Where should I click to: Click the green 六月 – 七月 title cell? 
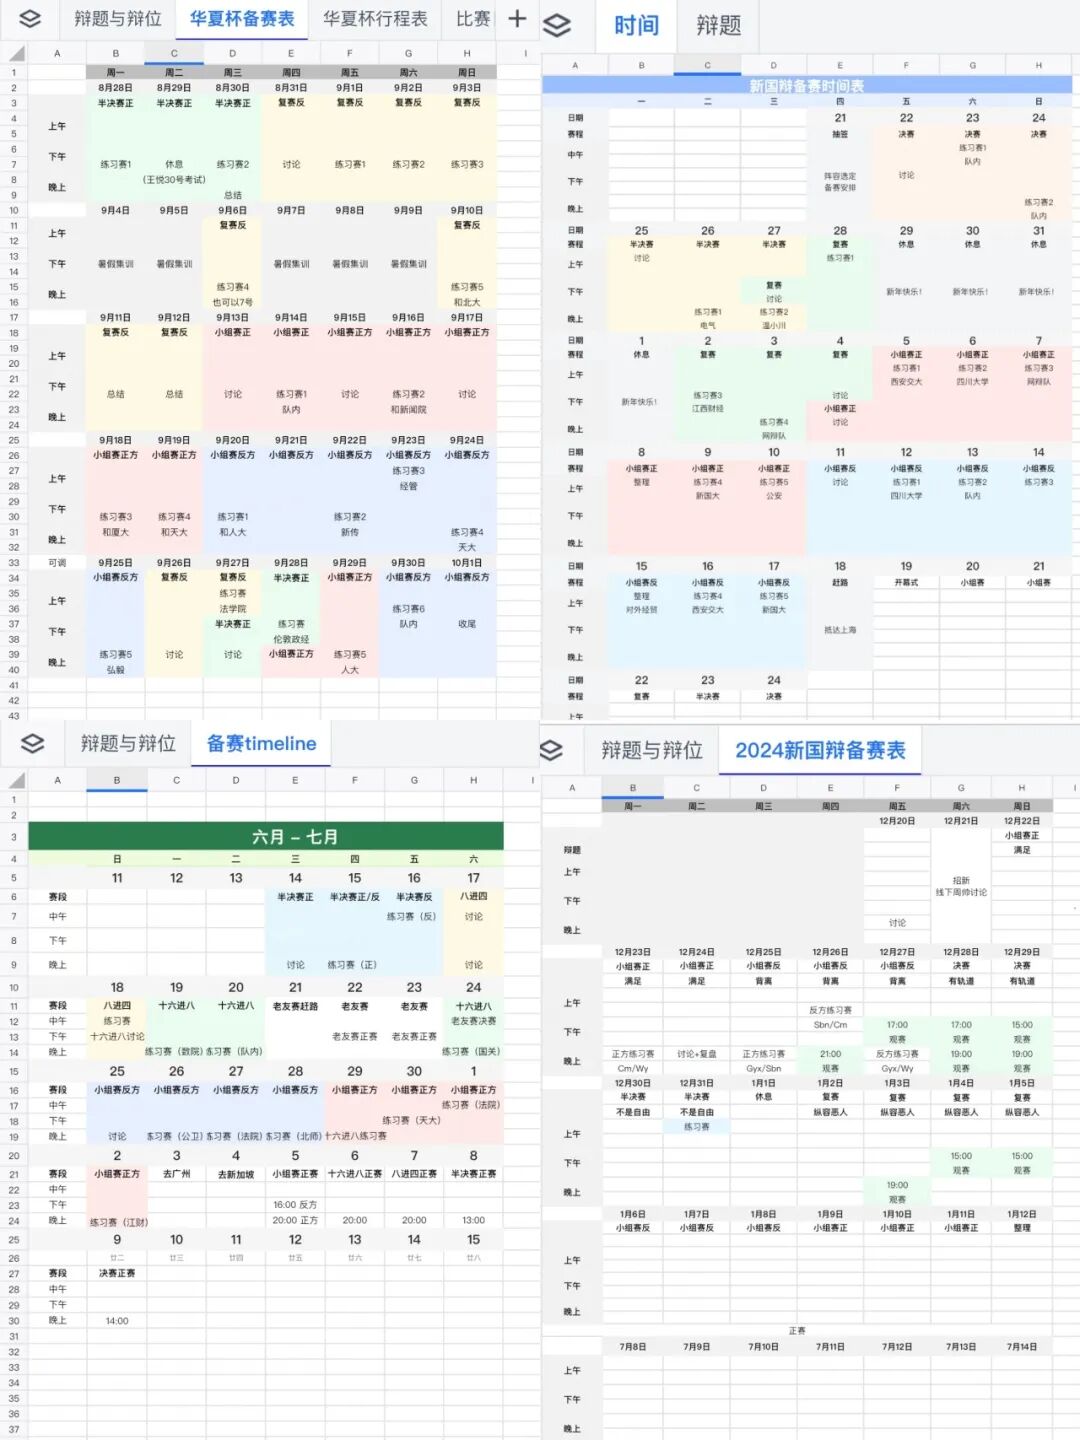[267, 837]
